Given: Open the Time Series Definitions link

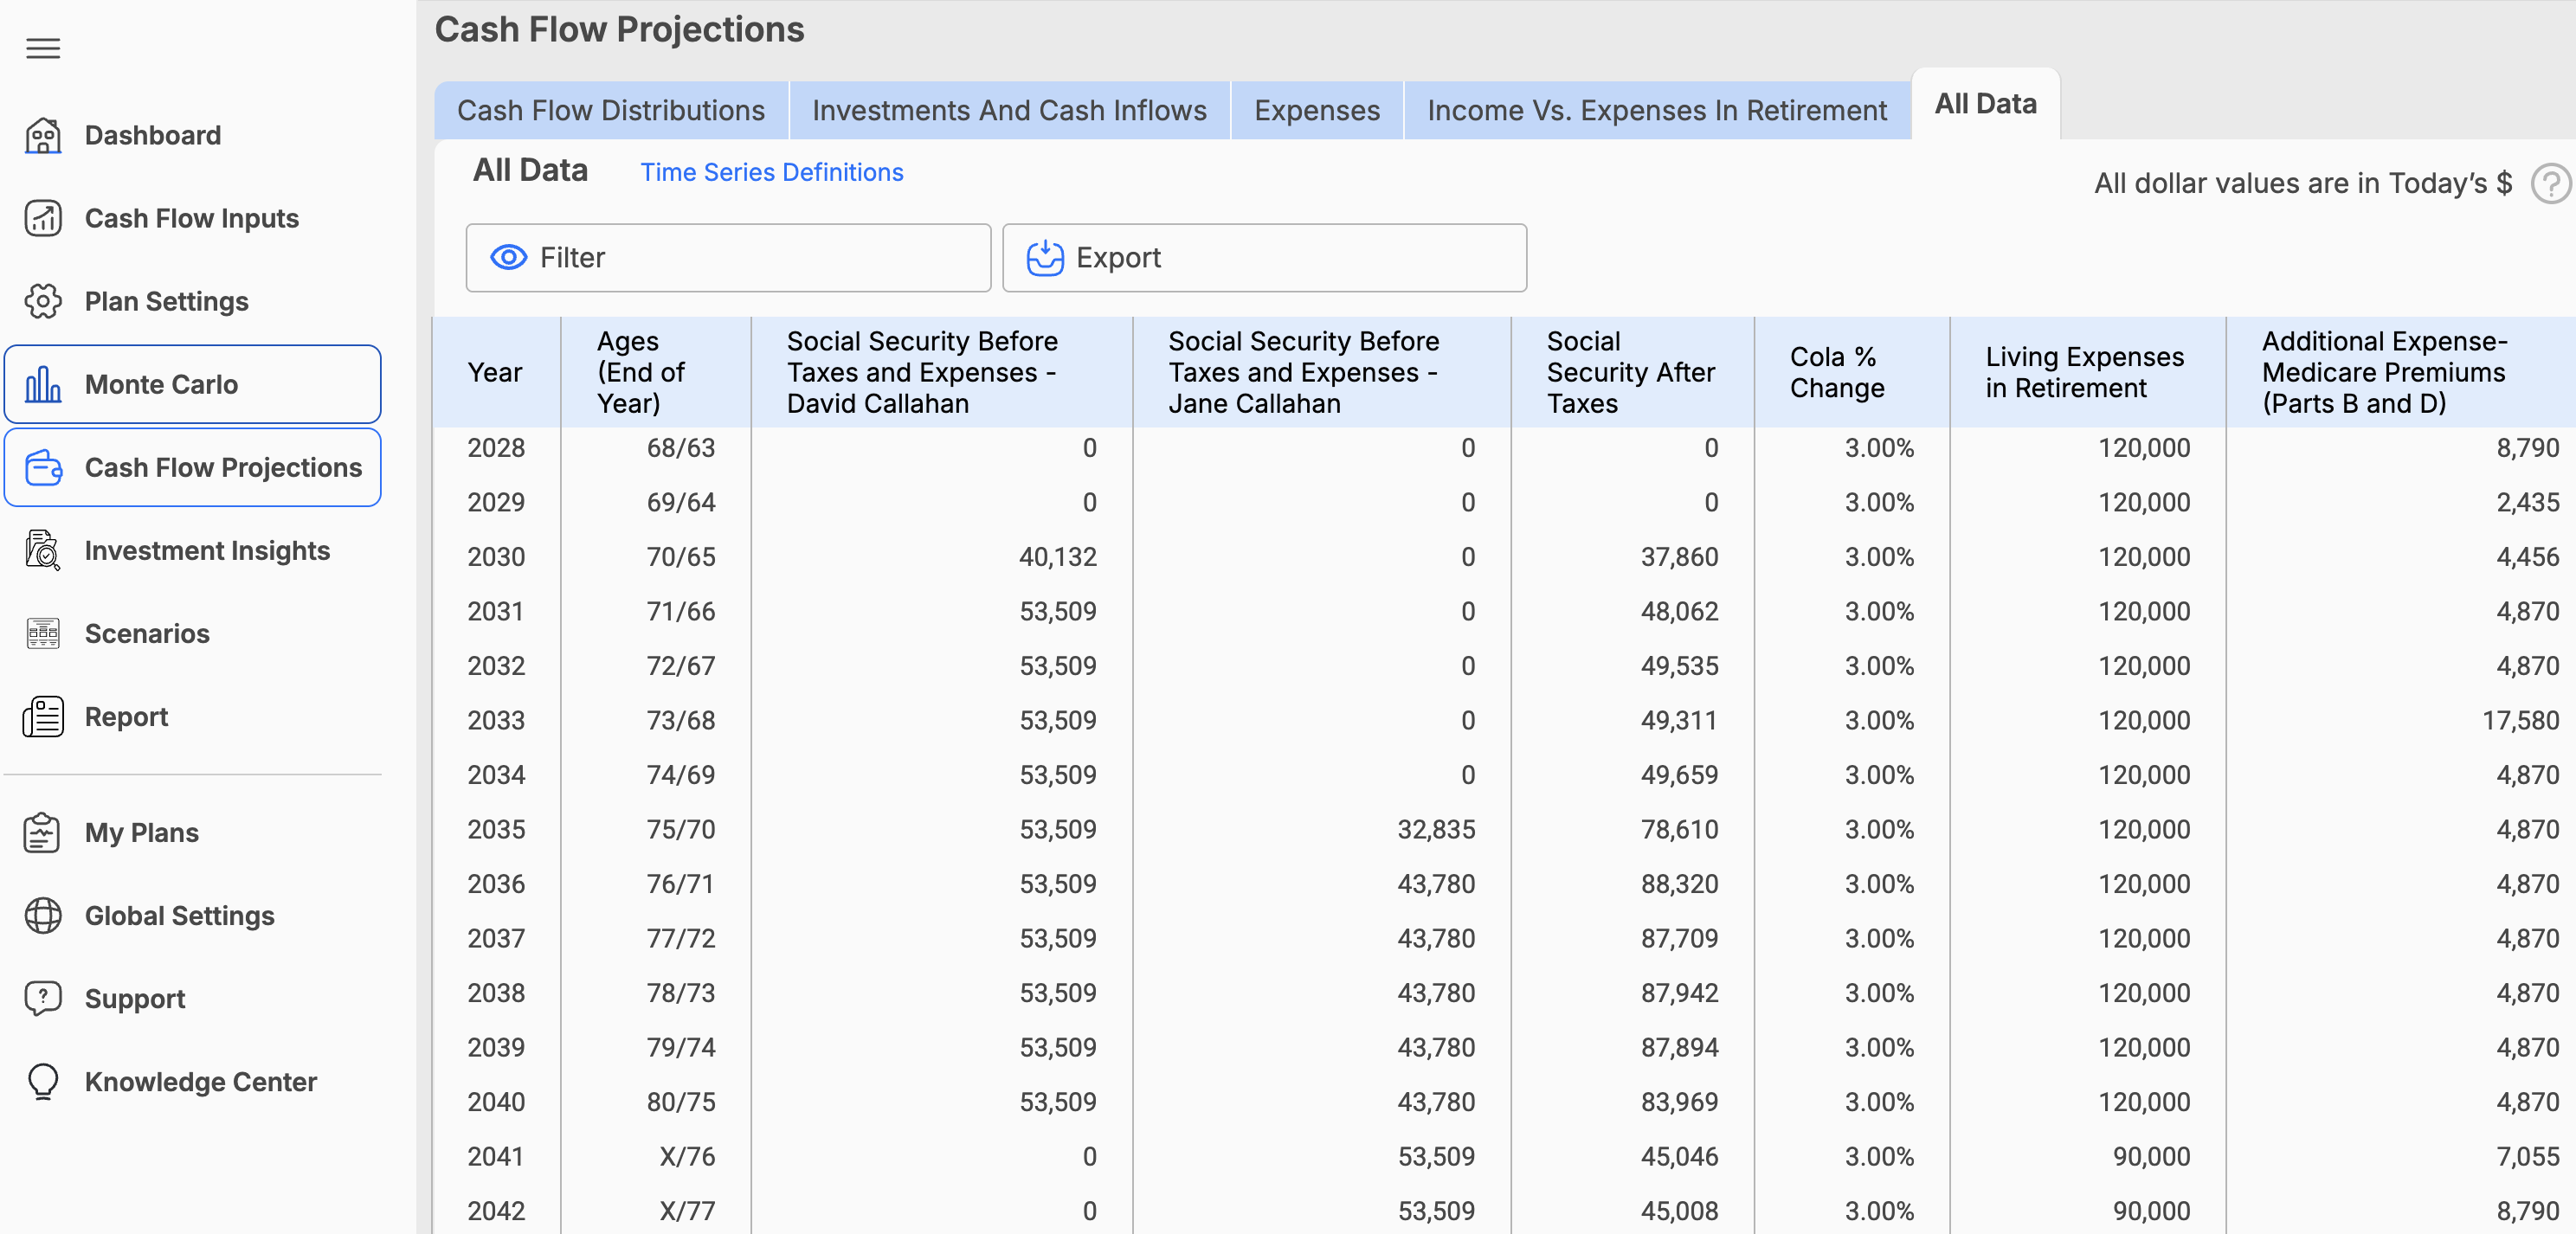Looking at the screenshot, I should tap(771, 172).
